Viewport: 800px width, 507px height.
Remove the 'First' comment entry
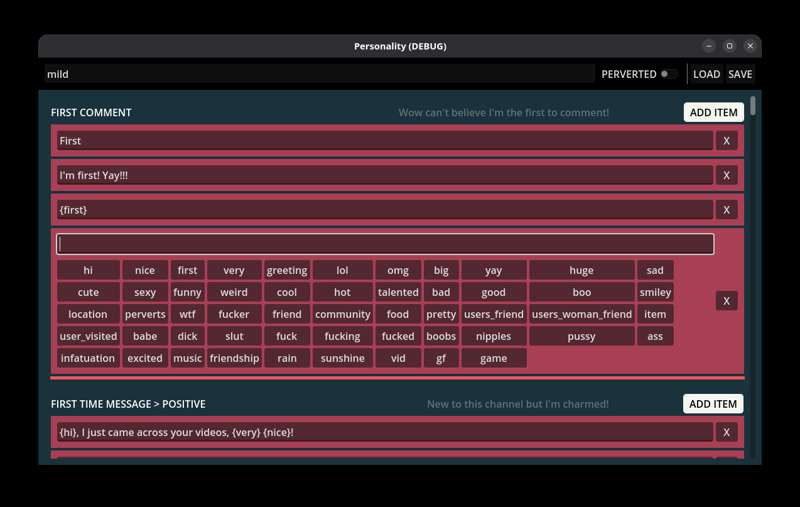[x=727, y=141]
